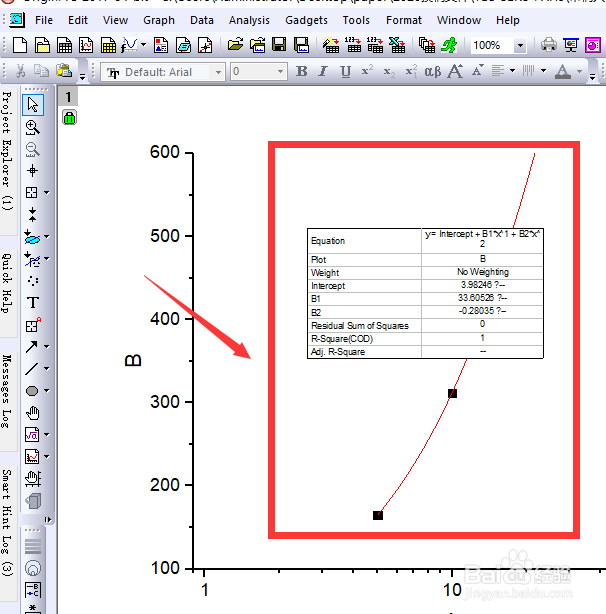
Task: Click the Increase Font Size icon
Action: coord(455,71)
